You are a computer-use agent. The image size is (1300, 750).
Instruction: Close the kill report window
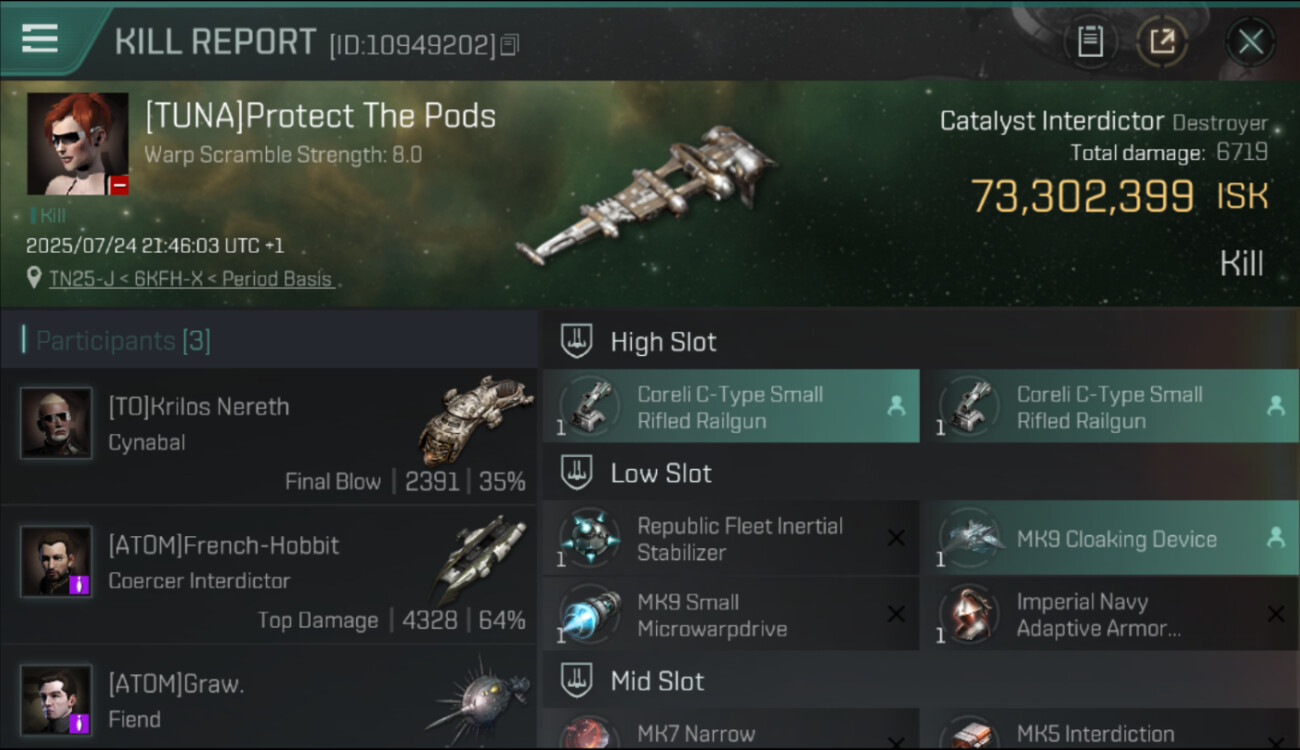[x=1250, y=42]
